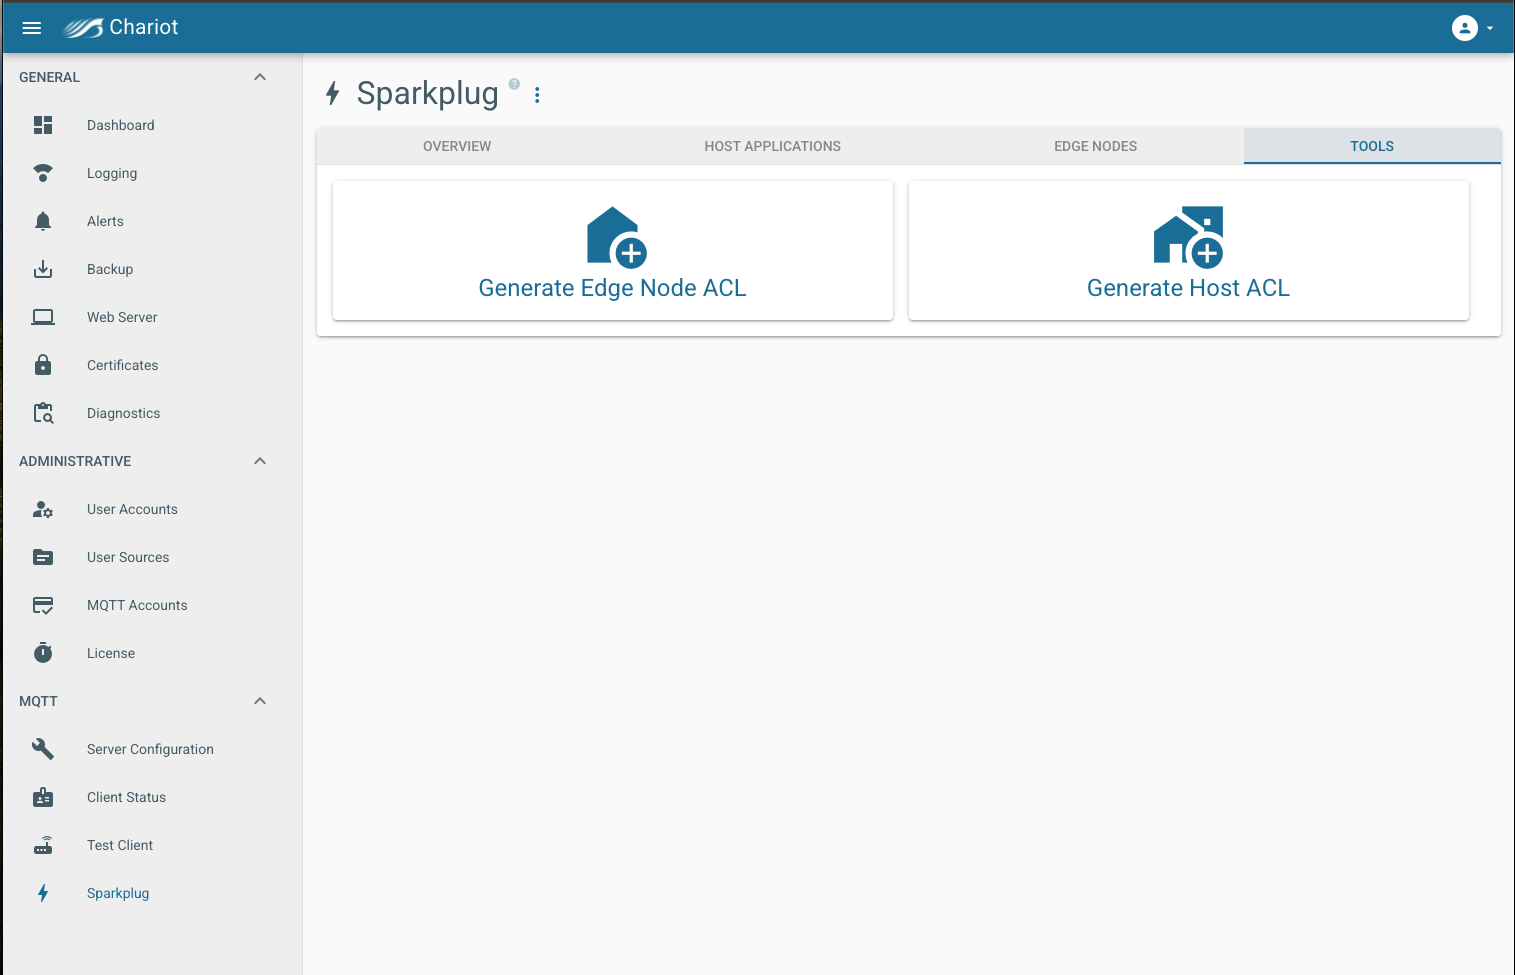Open the user account menu
1515x975 pixels.
pyautogui.click(x=1473, y=28)
